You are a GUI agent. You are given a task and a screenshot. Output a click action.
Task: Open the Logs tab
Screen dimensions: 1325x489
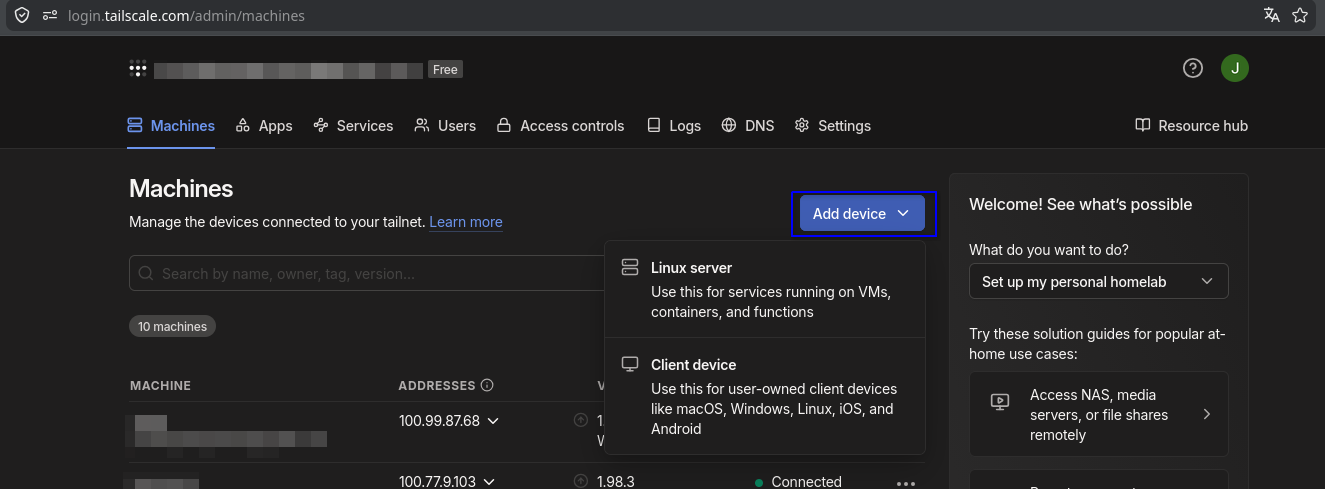pyautogui.click(x=673, y=125)
